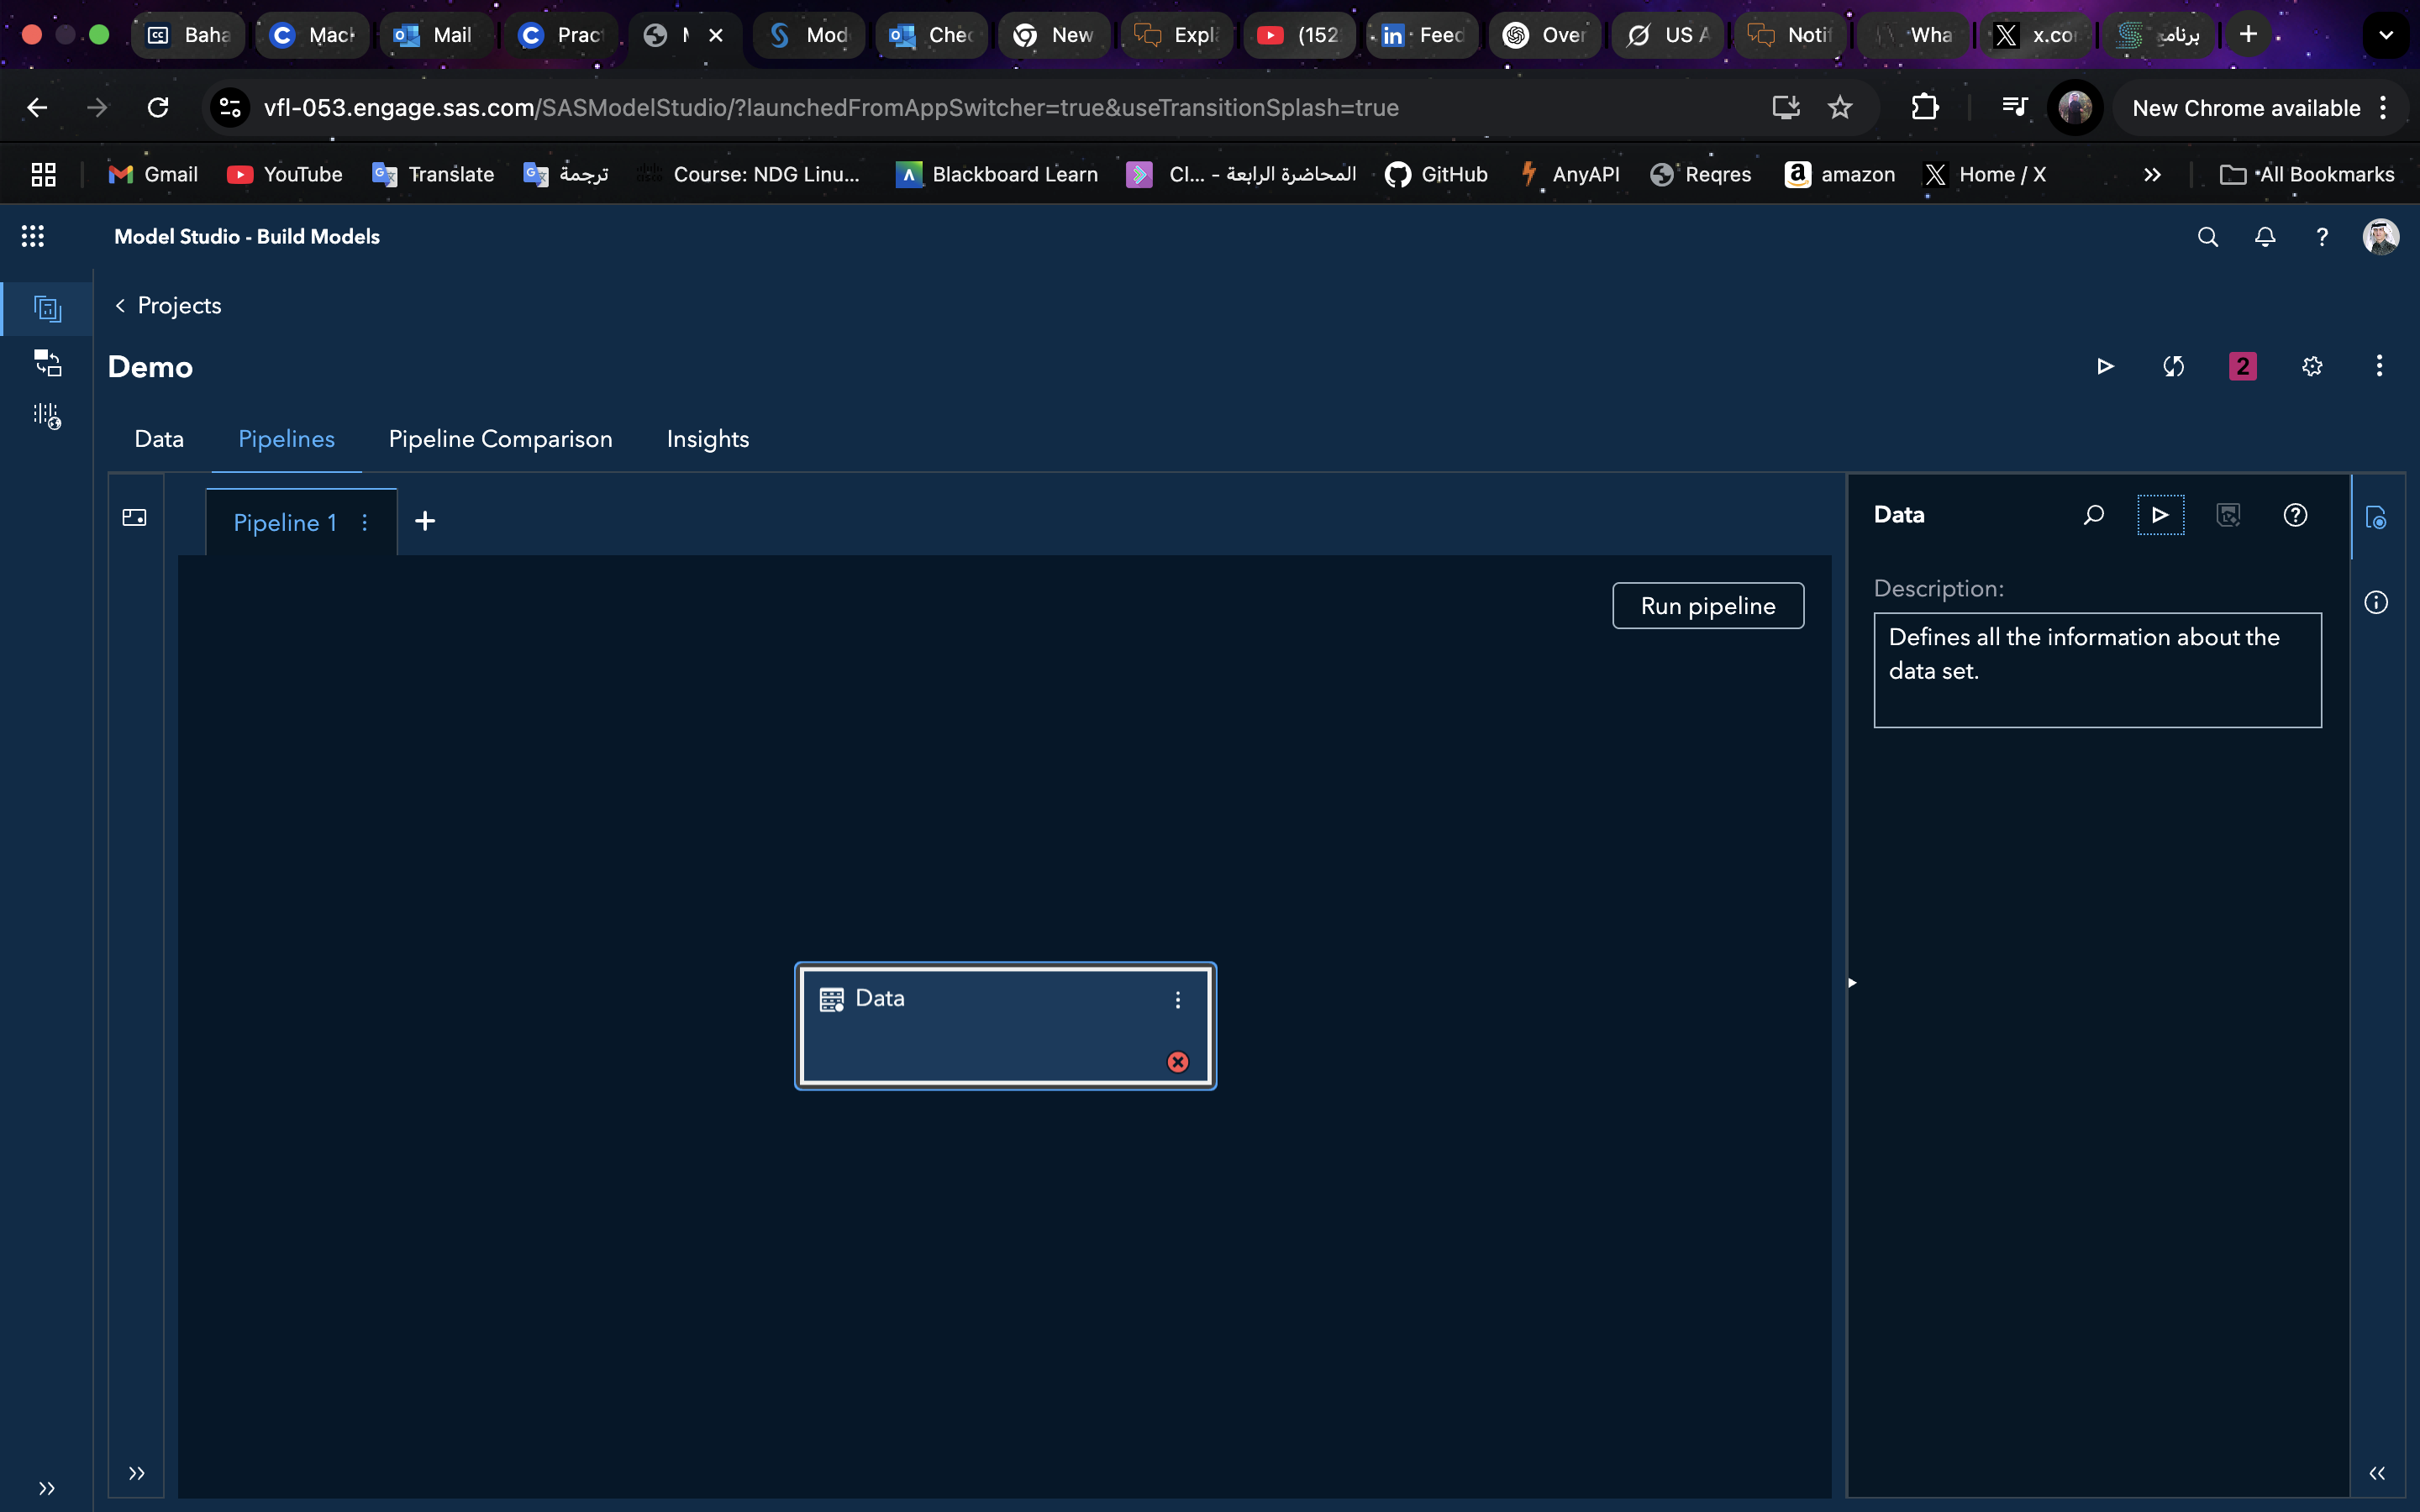Refresh the project using the refresh icon

tap(2172, 366)
